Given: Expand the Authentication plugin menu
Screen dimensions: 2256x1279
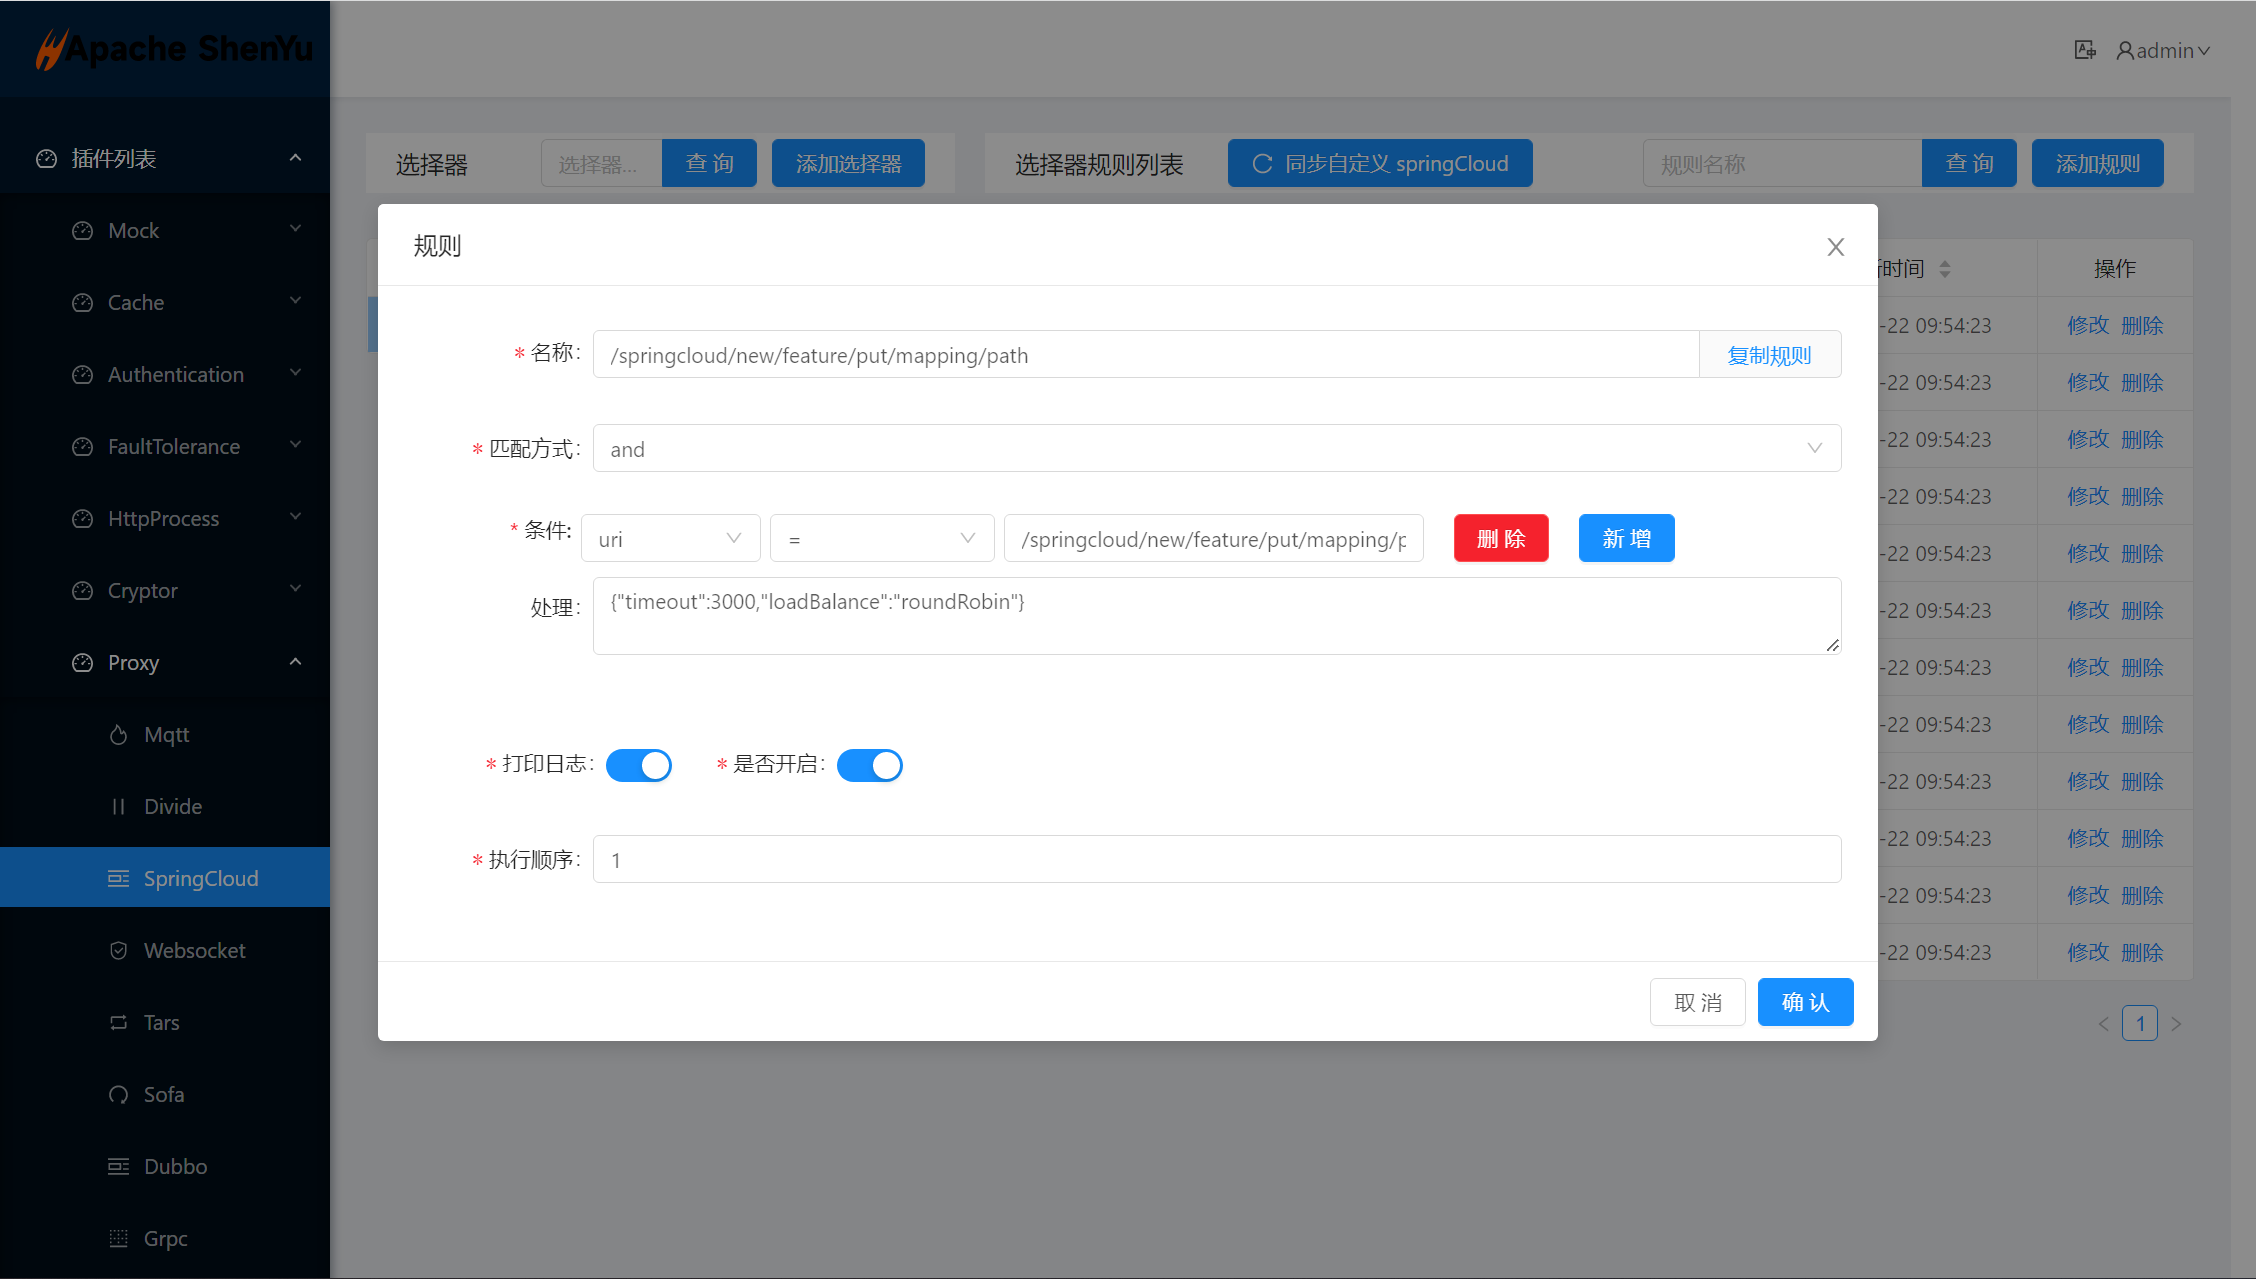Looking at the screenshot, I should 175,375.
